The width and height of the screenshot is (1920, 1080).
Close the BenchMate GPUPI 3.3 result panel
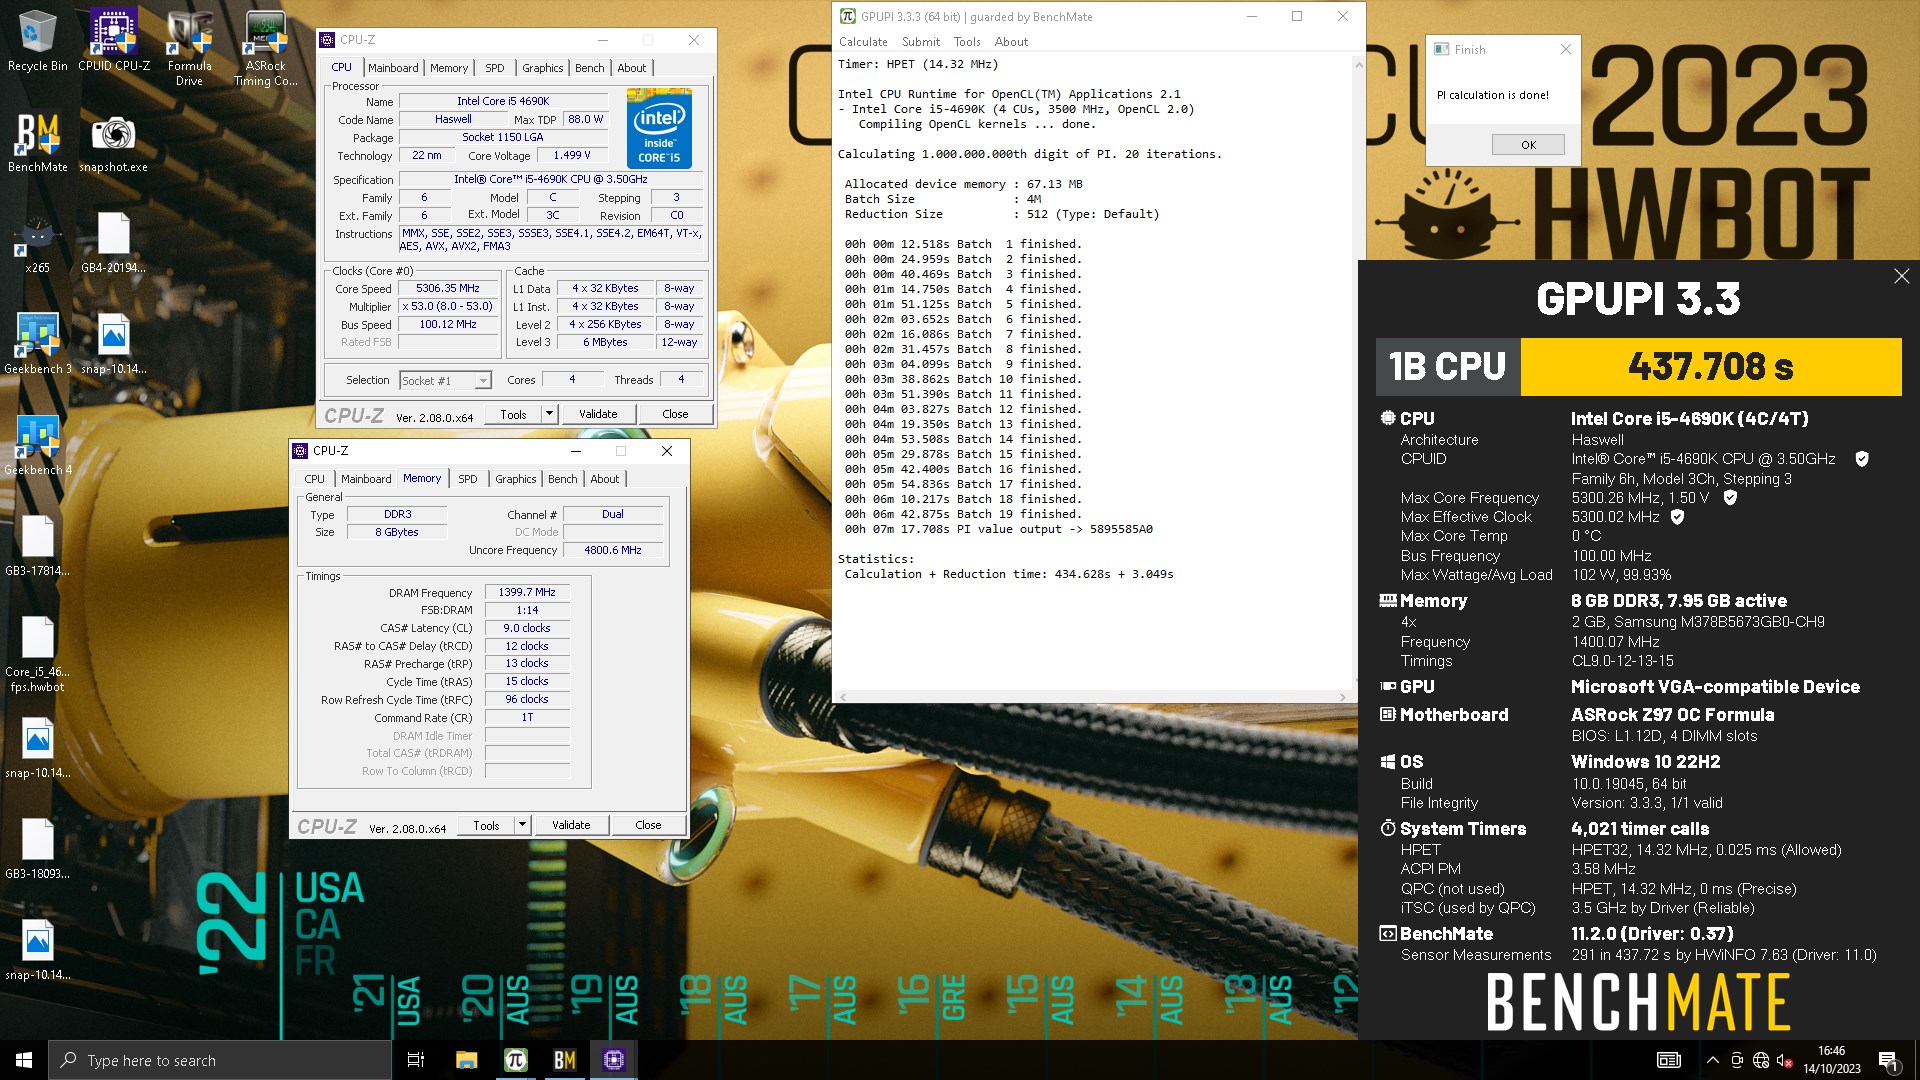[1901, 276]
